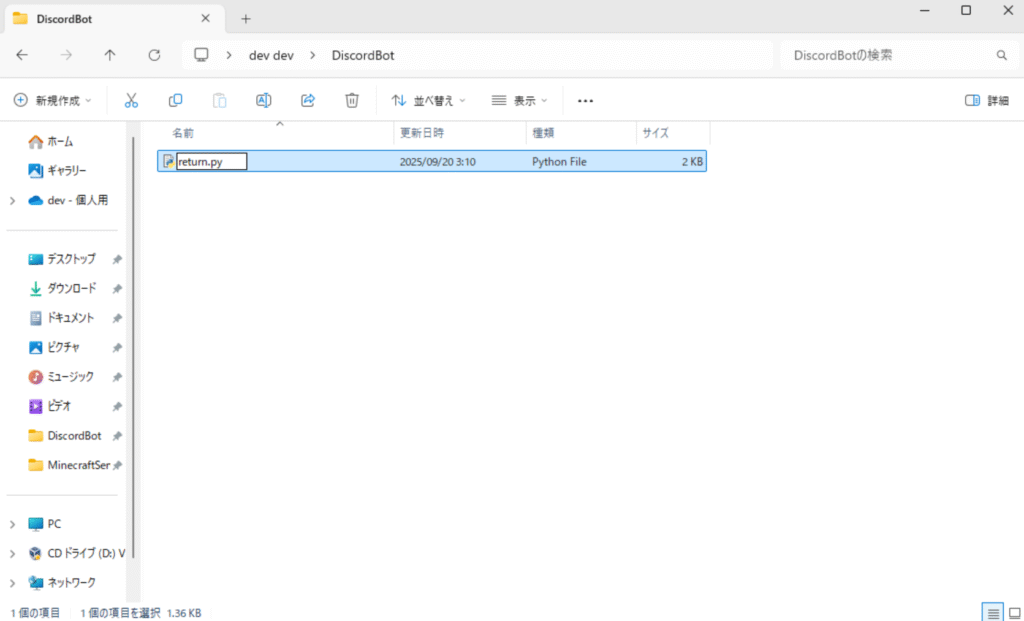Expand the ネットワーク tree node

coord(12,583)
